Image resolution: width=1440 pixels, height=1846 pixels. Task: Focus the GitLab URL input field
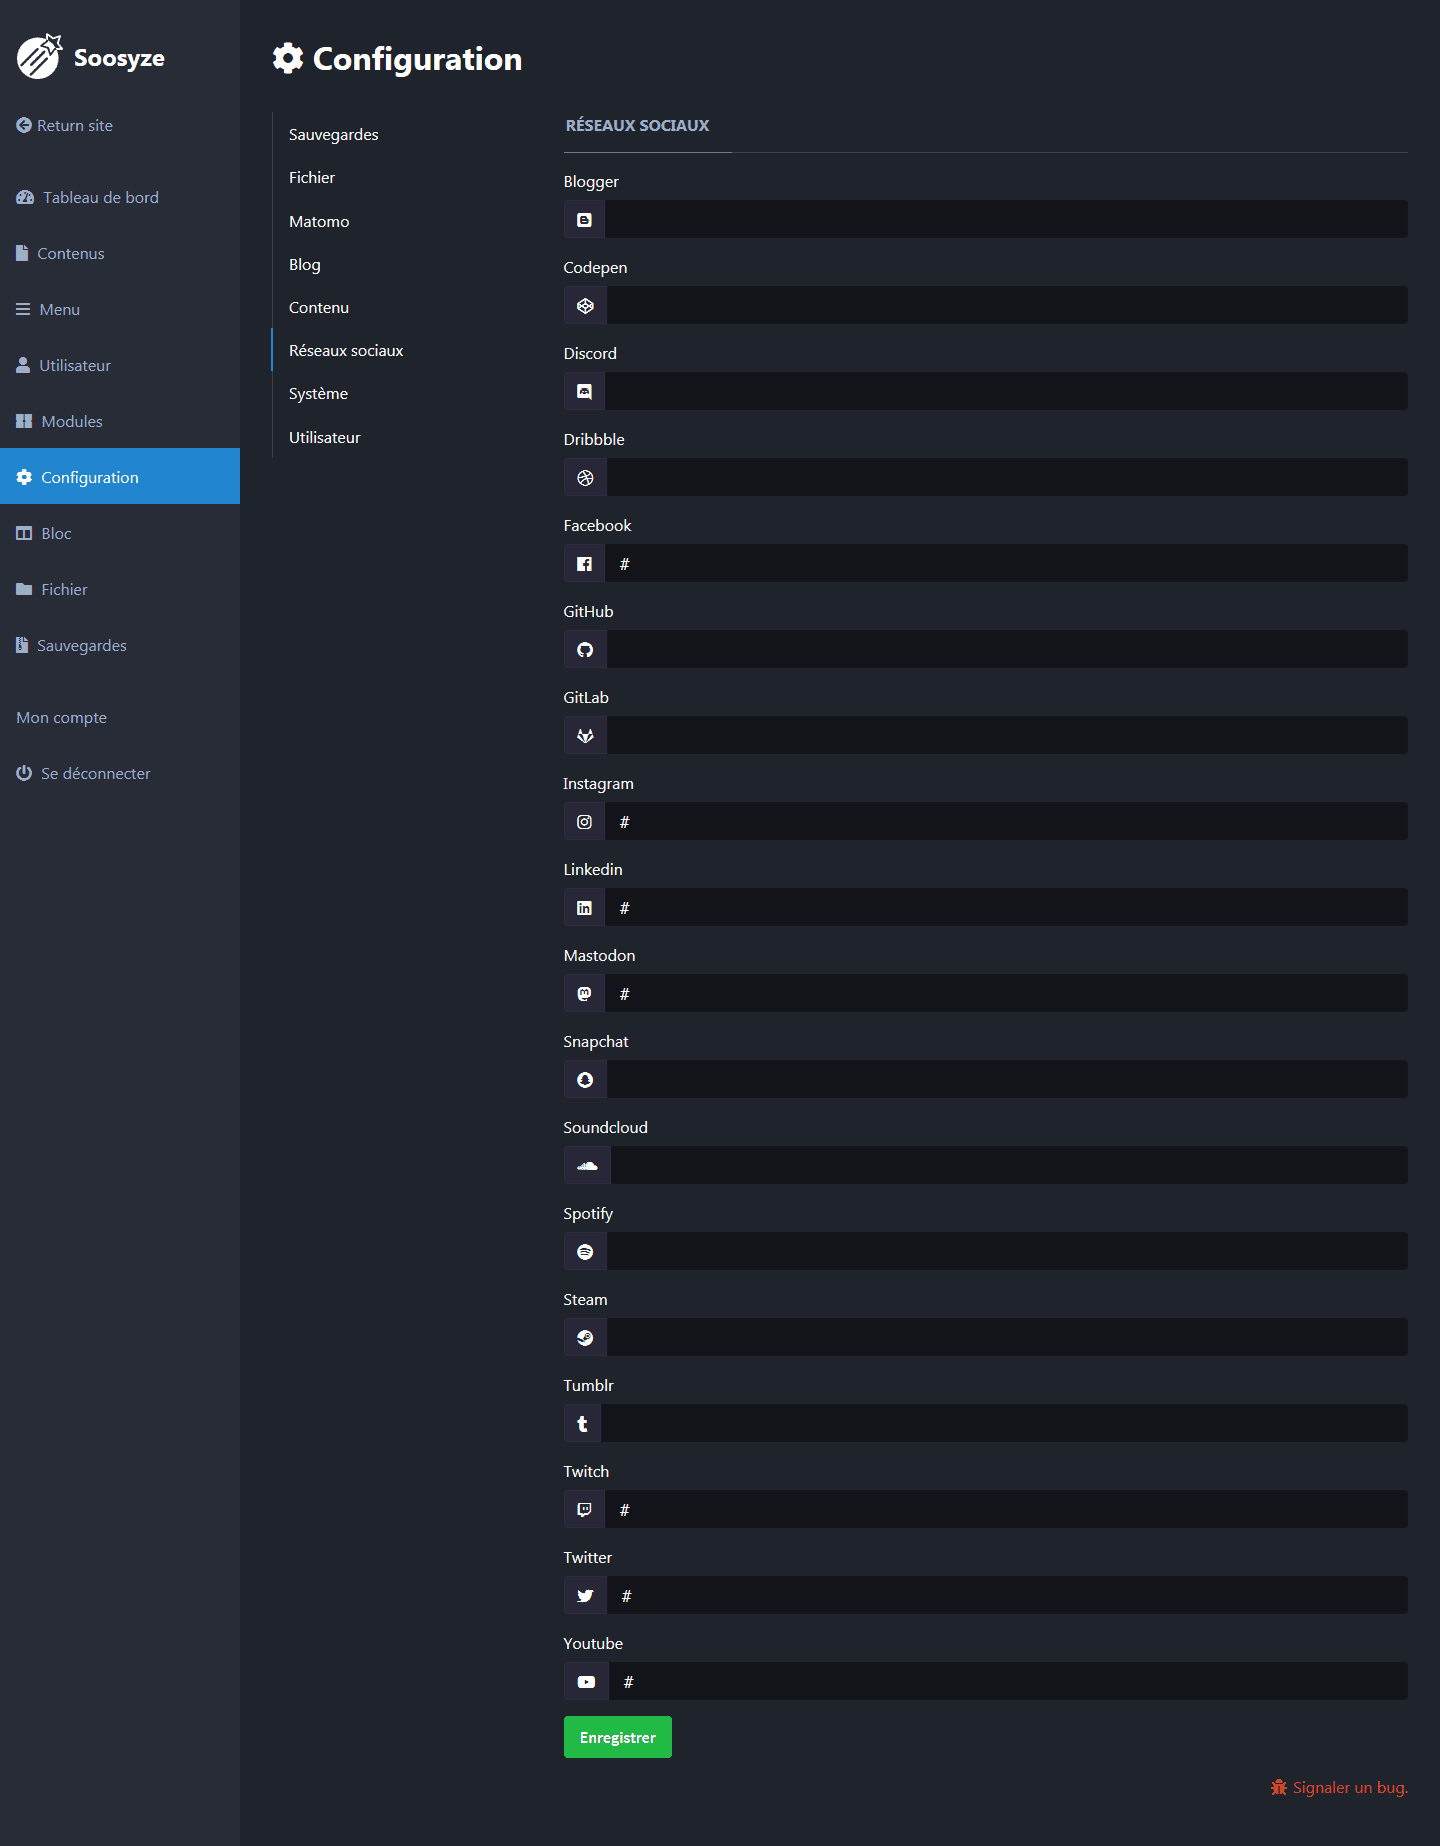tap(1007, 735)
